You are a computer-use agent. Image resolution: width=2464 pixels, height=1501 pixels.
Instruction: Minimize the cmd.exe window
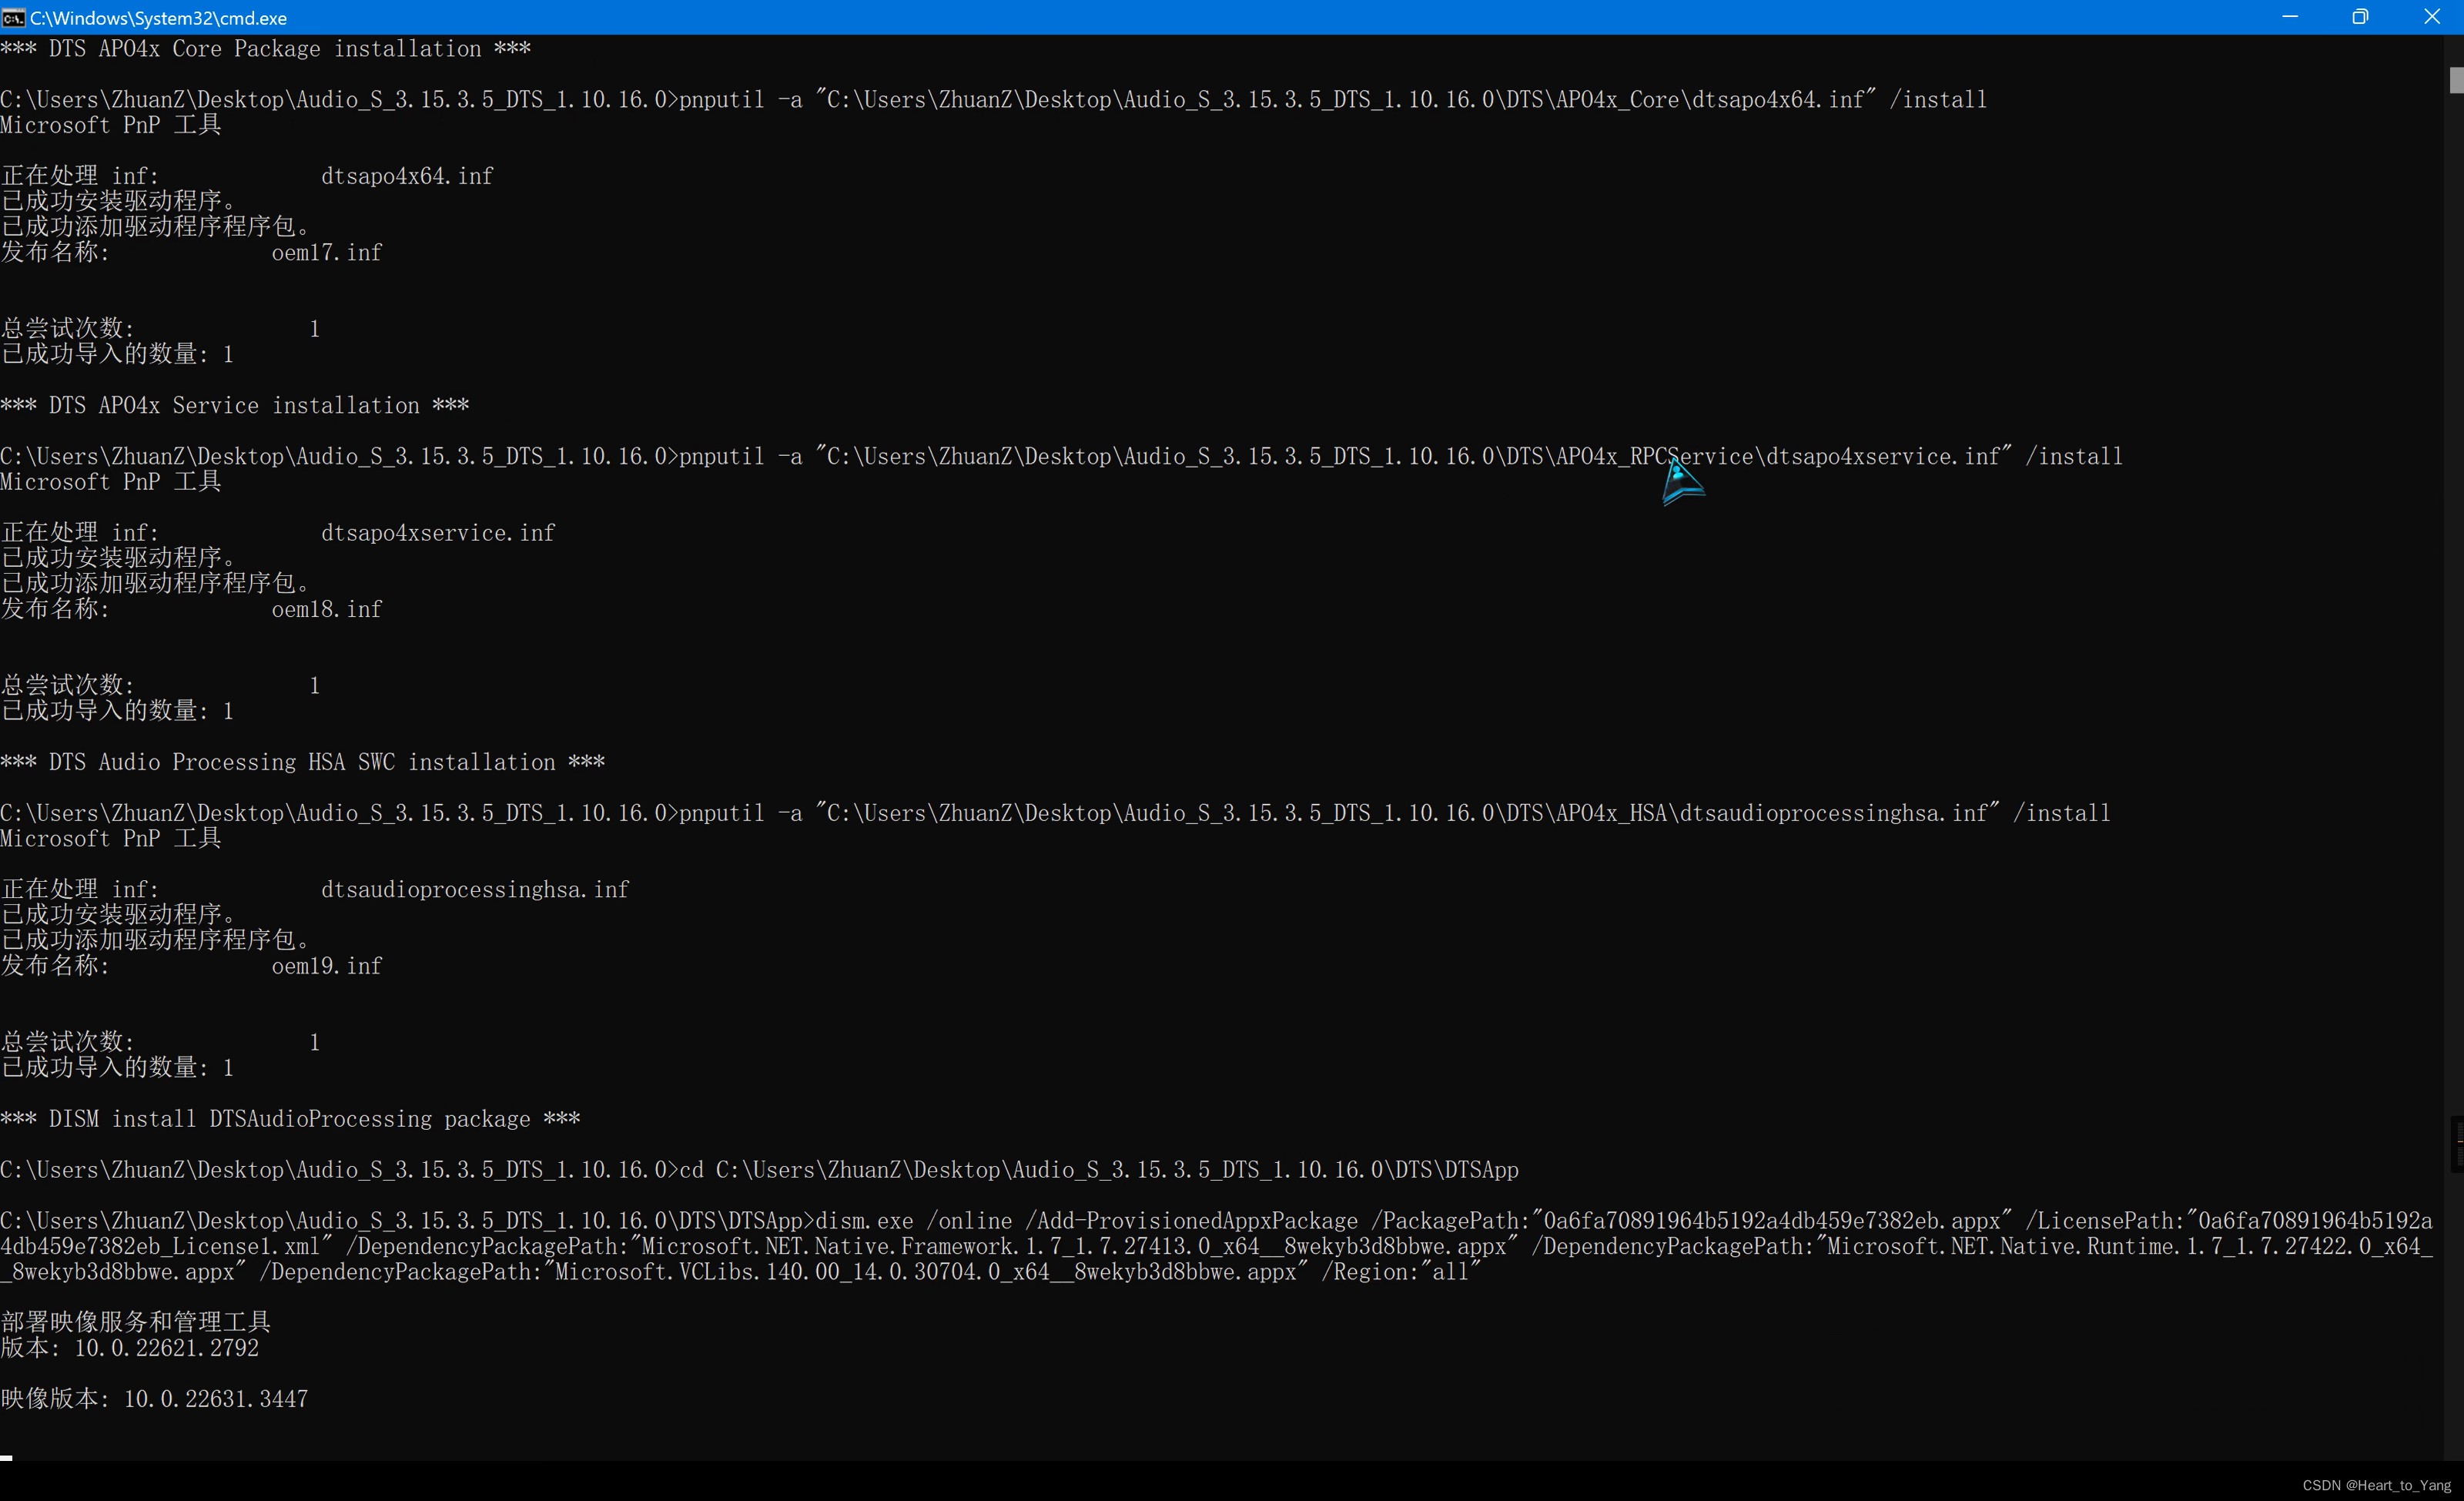tap(2290, 17)
